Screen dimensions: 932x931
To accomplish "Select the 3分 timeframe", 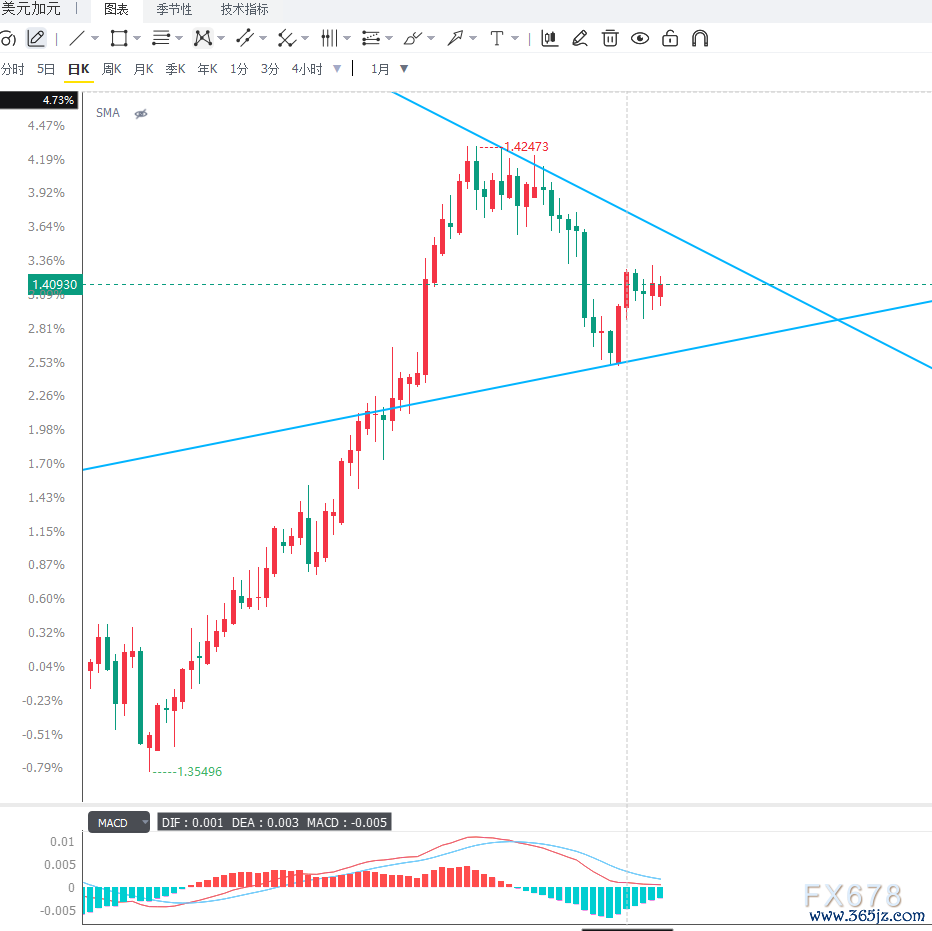I will (x=270, y=69).
